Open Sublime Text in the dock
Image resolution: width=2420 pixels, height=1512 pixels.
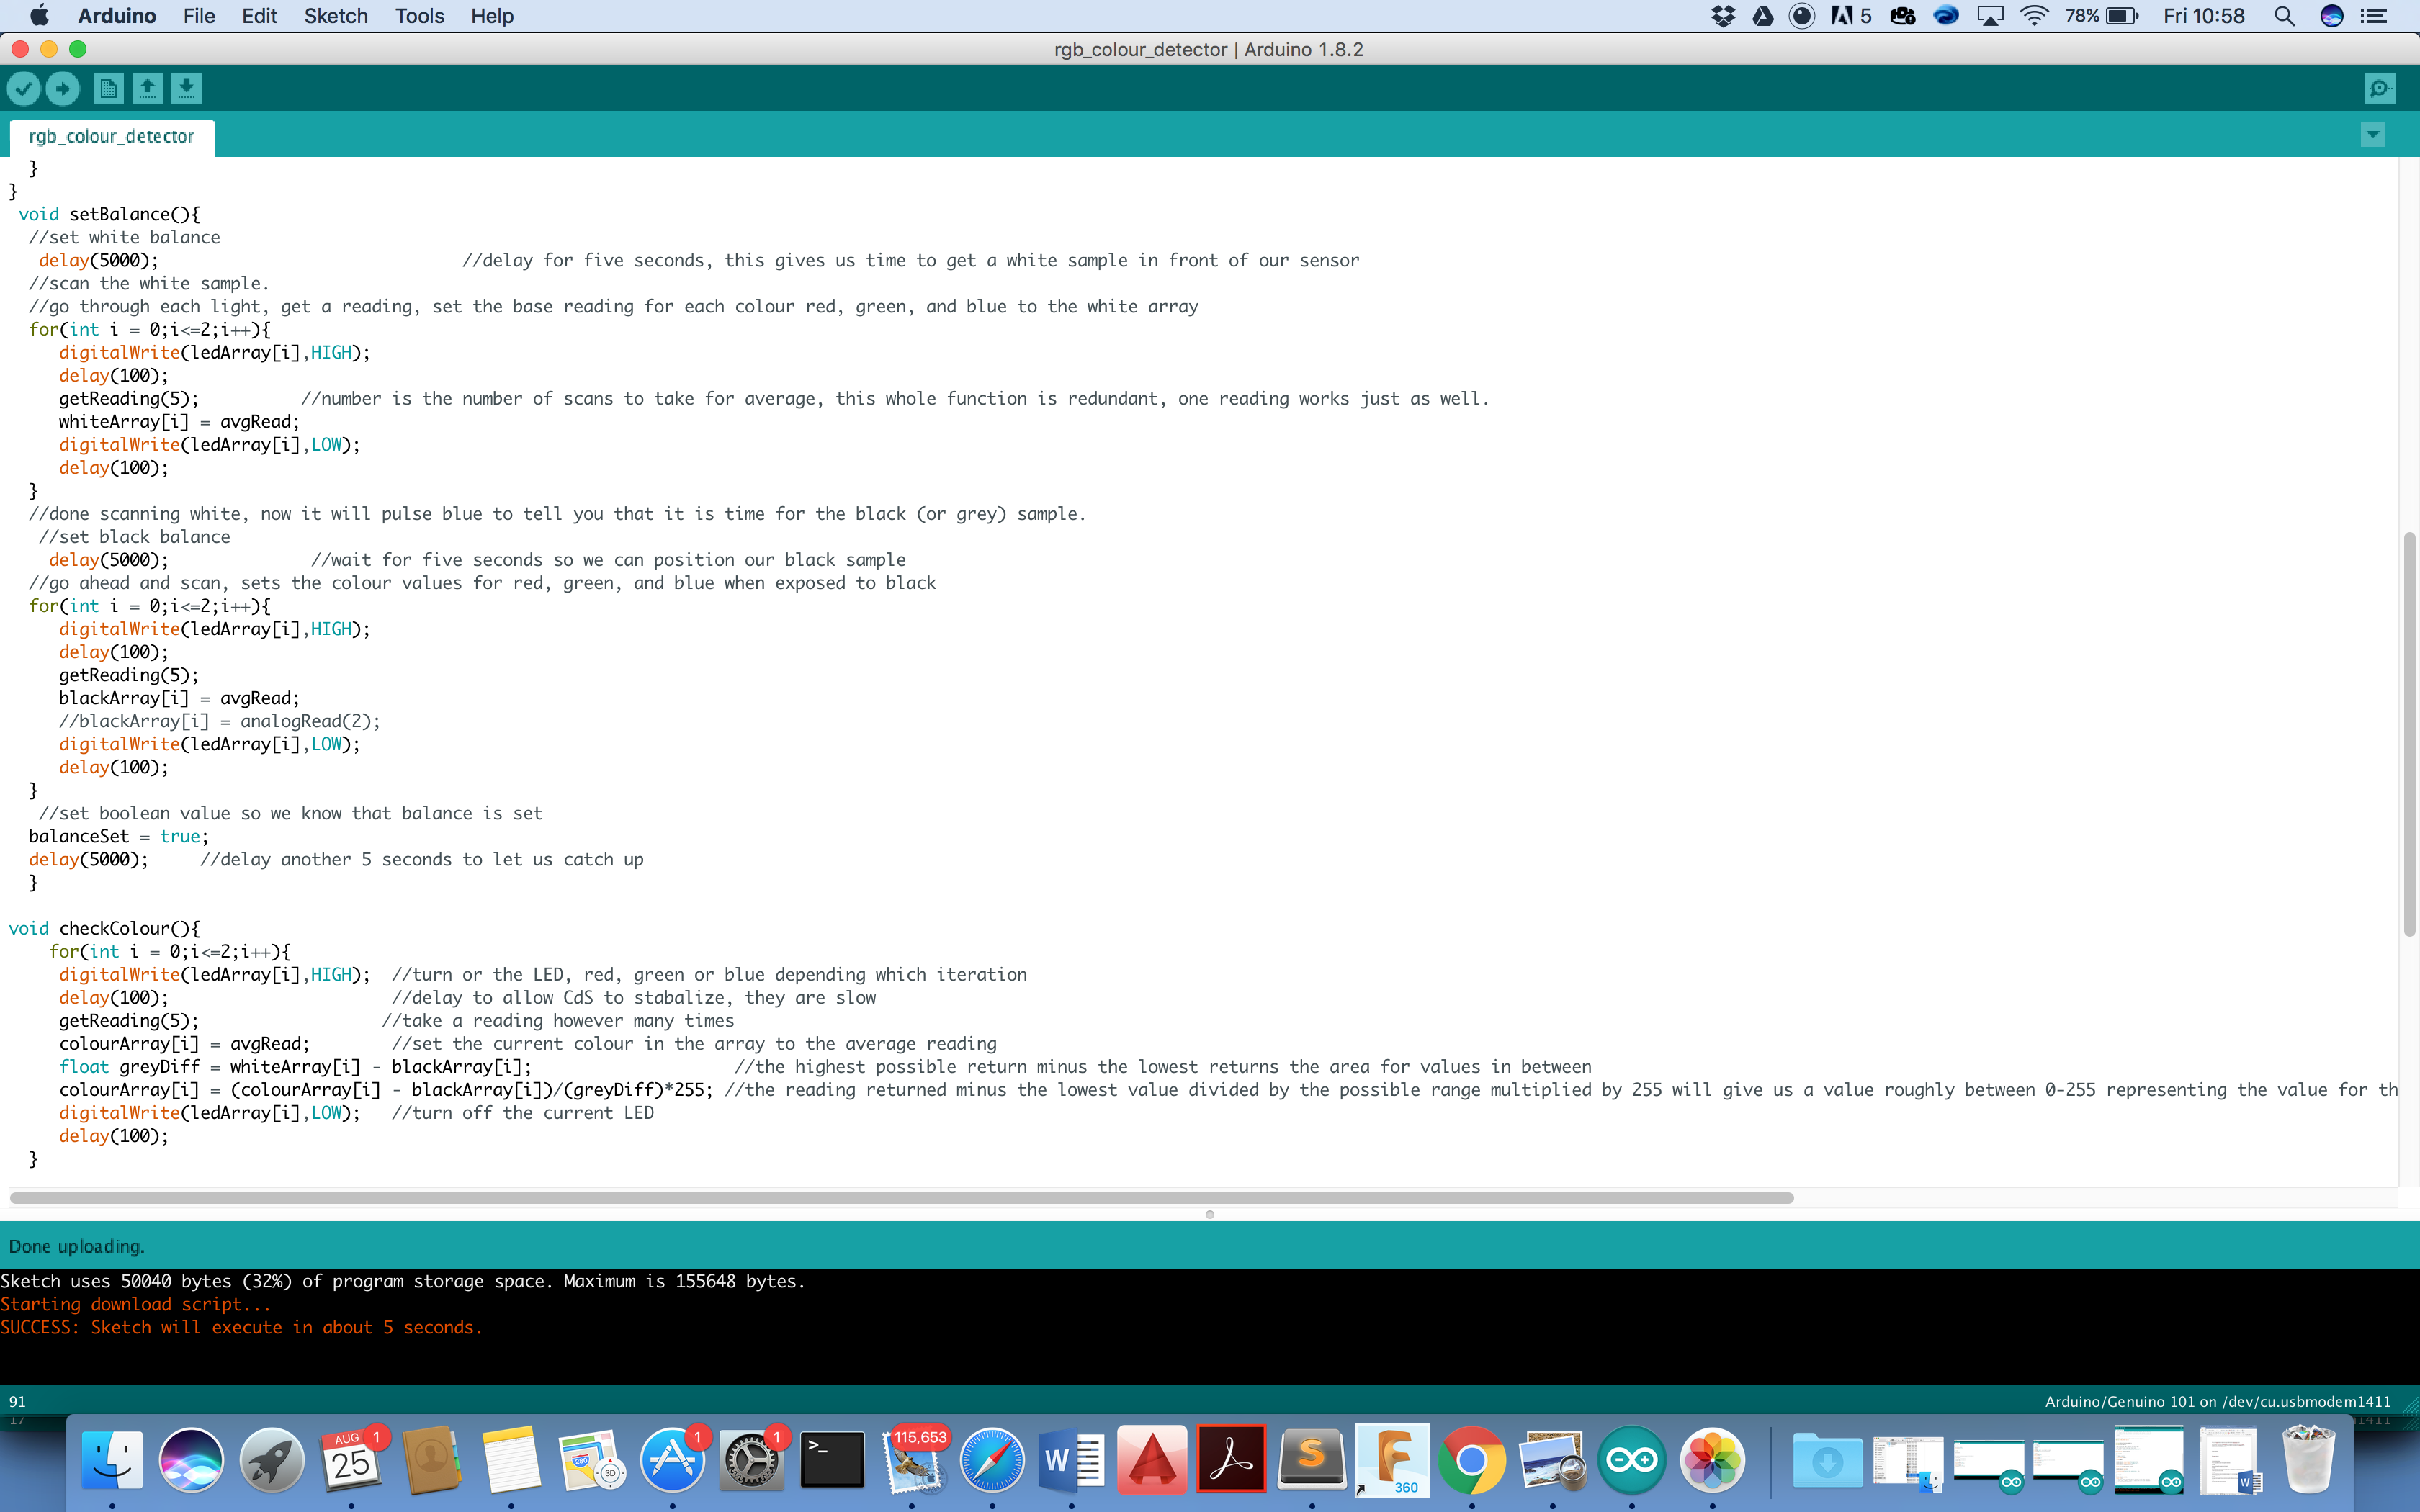[1312, 1461]
